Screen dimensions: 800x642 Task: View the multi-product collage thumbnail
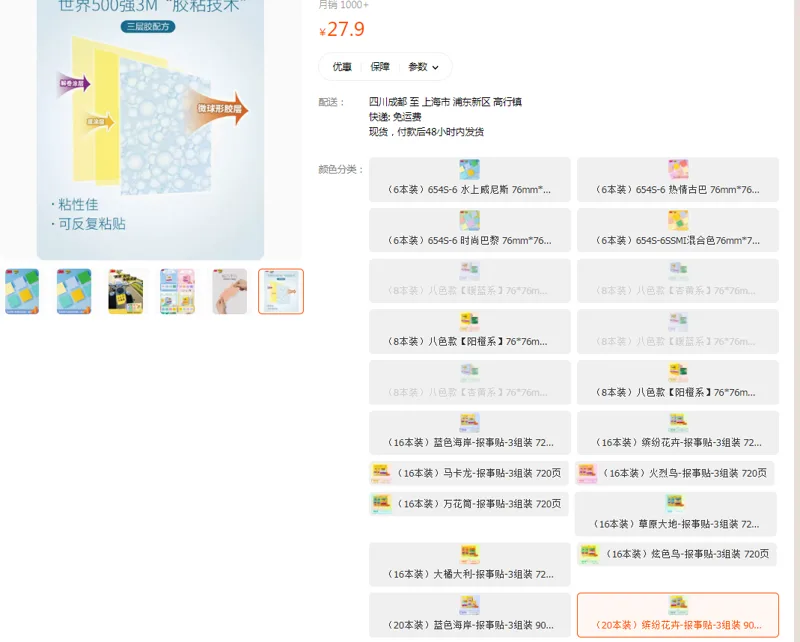[177, 291]
